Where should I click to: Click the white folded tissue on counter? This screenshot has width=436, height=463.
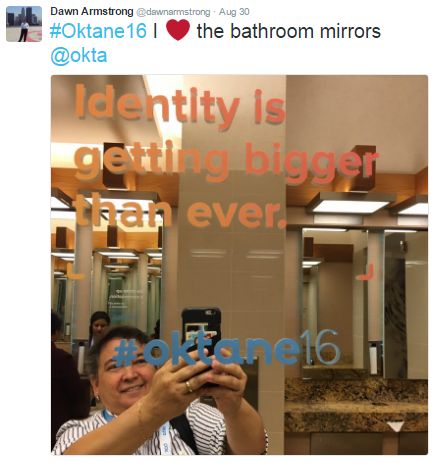point(396,426)
